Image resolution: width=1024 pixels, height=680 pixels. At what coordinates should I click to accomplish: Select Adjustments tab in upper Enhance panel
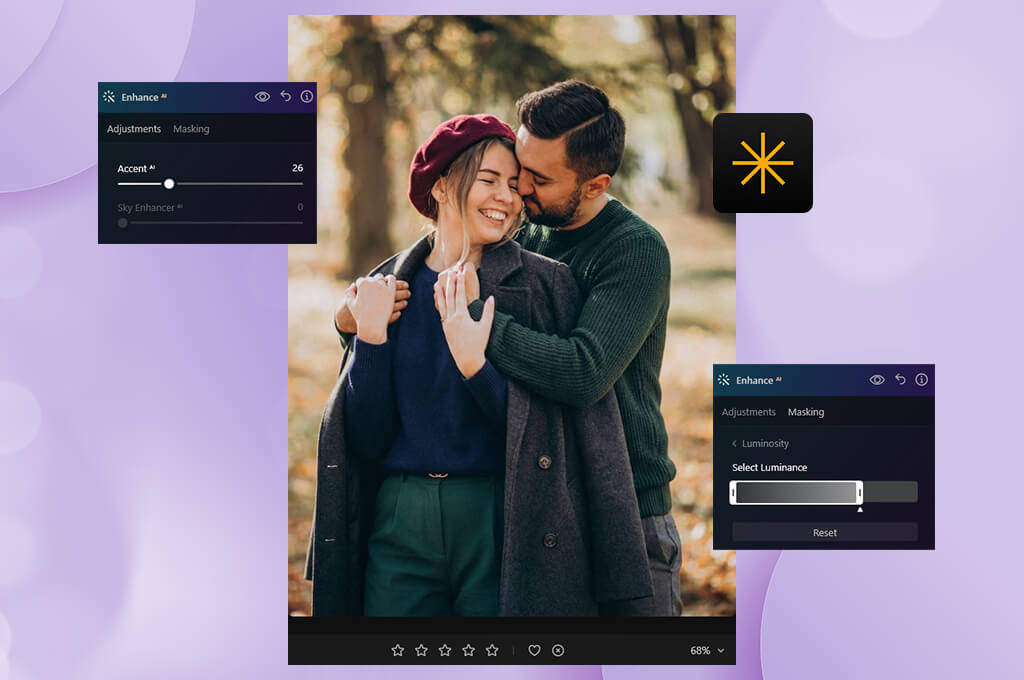click(x=134, y=129)
